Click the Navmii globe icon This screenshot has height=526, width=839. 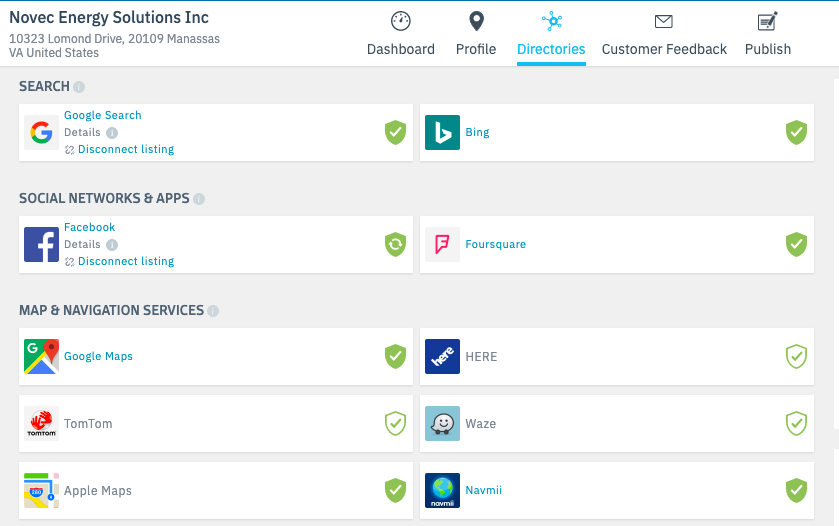pos(442,491)
